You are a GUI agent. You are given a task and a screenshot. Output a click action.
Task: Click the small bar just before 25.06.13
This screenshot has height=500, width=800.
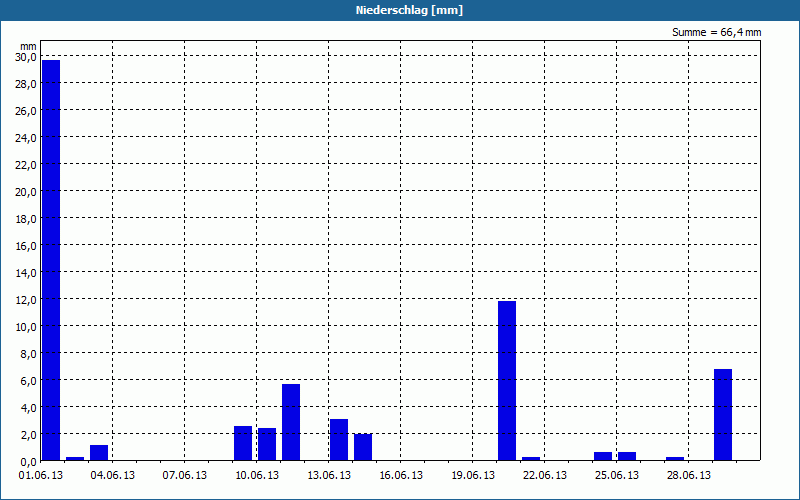pos(603,456)
